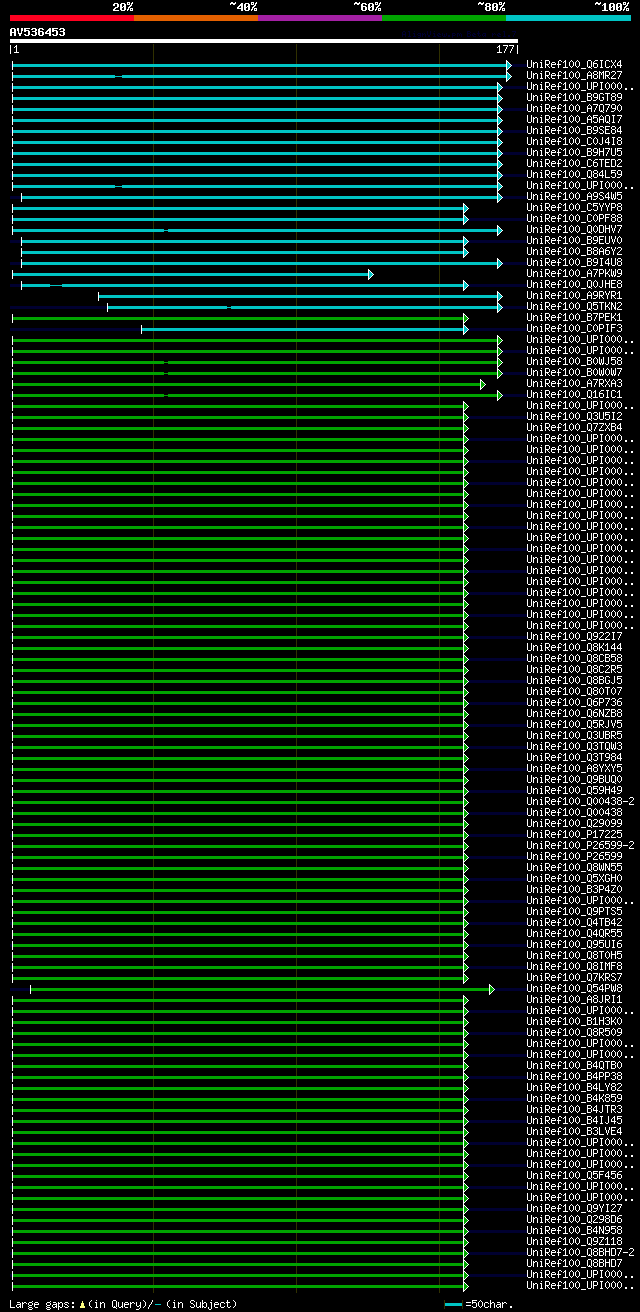Click UniRef100_A8JRI1 label

coord(574,999)
